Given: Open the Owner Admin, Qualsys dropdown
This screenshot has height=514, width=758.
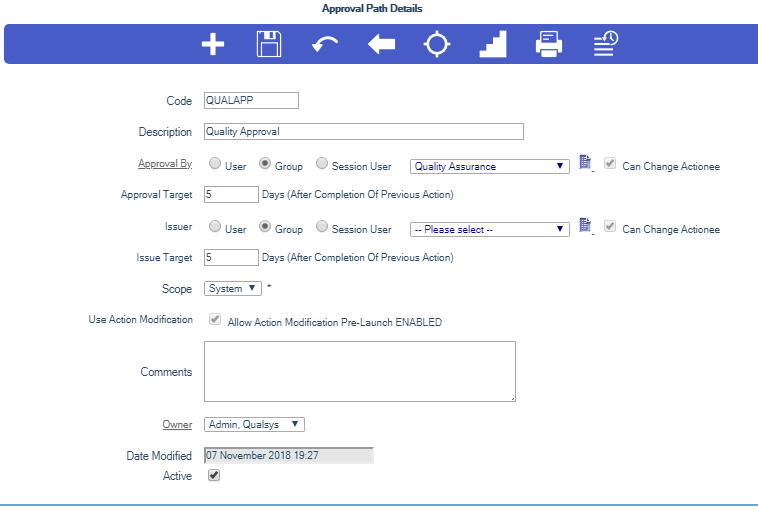Looking at the screenshot, I should [x=254, y=424].
